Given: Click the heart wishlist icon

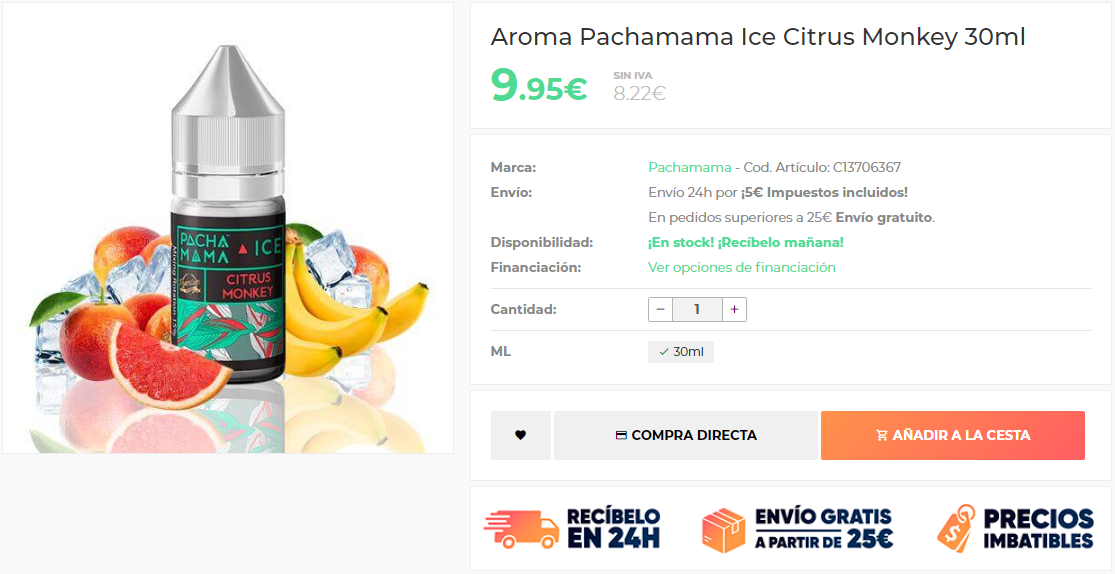Looking at the screenshot, I should pos(521,435).
